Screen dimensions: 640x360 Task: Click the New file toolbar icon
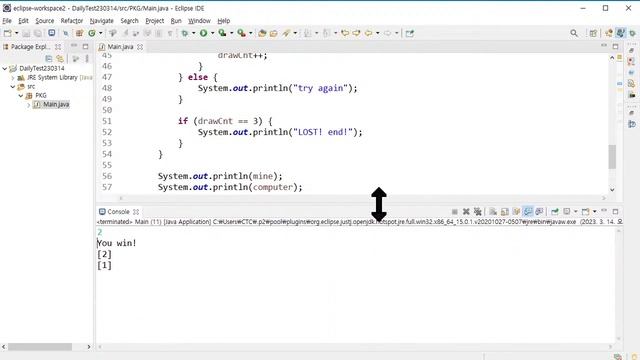8,33
